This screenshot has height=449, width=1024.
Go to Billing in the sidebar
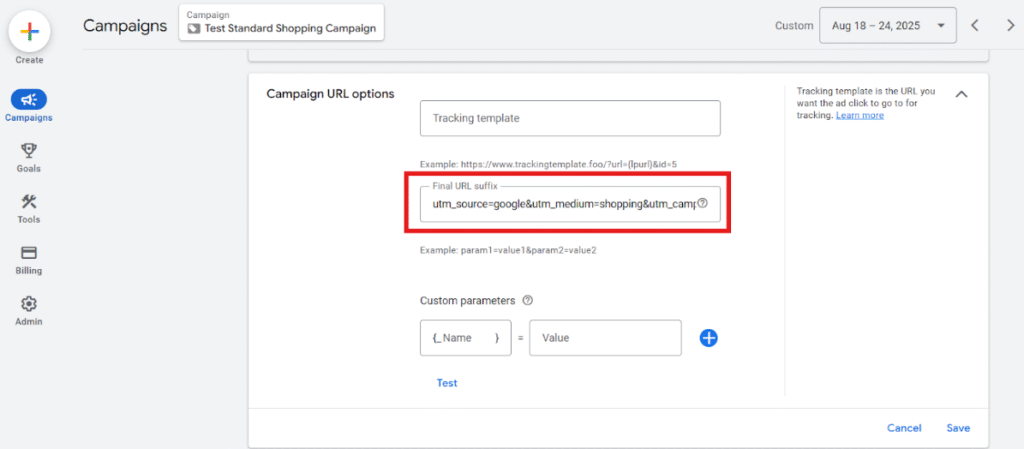tap(29, 253)
